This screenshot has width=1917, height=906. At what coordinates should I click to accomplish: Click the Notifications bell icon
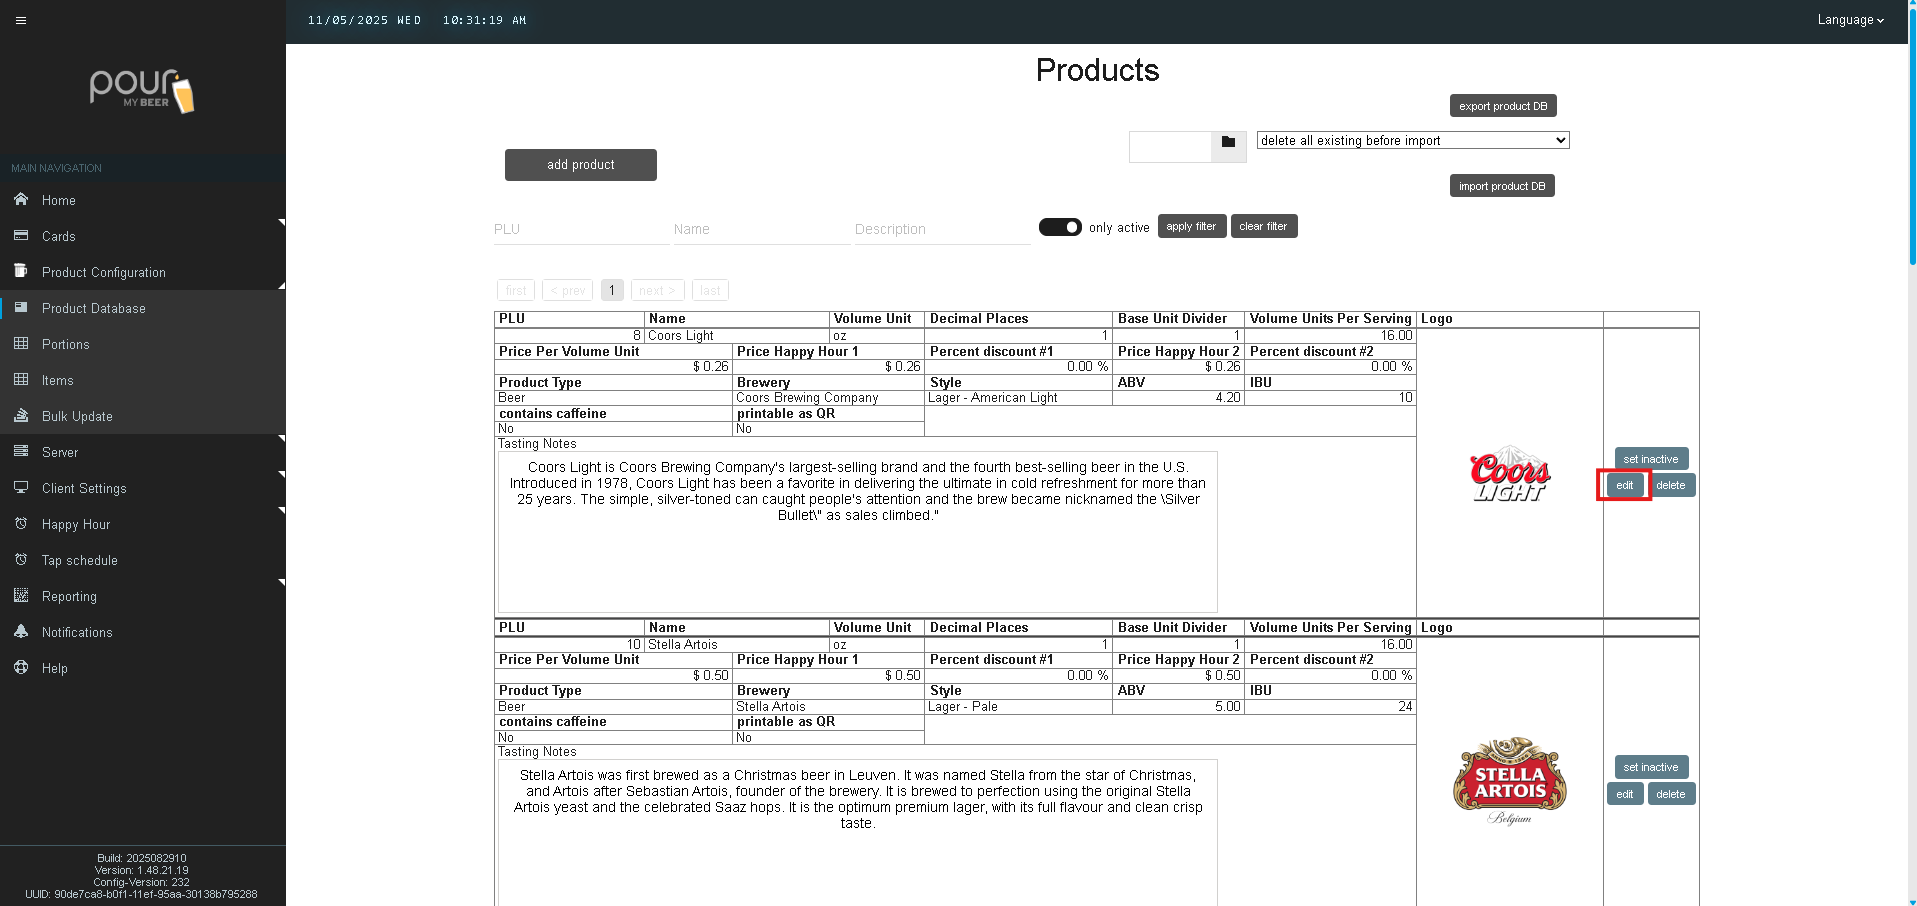(21, 632)
